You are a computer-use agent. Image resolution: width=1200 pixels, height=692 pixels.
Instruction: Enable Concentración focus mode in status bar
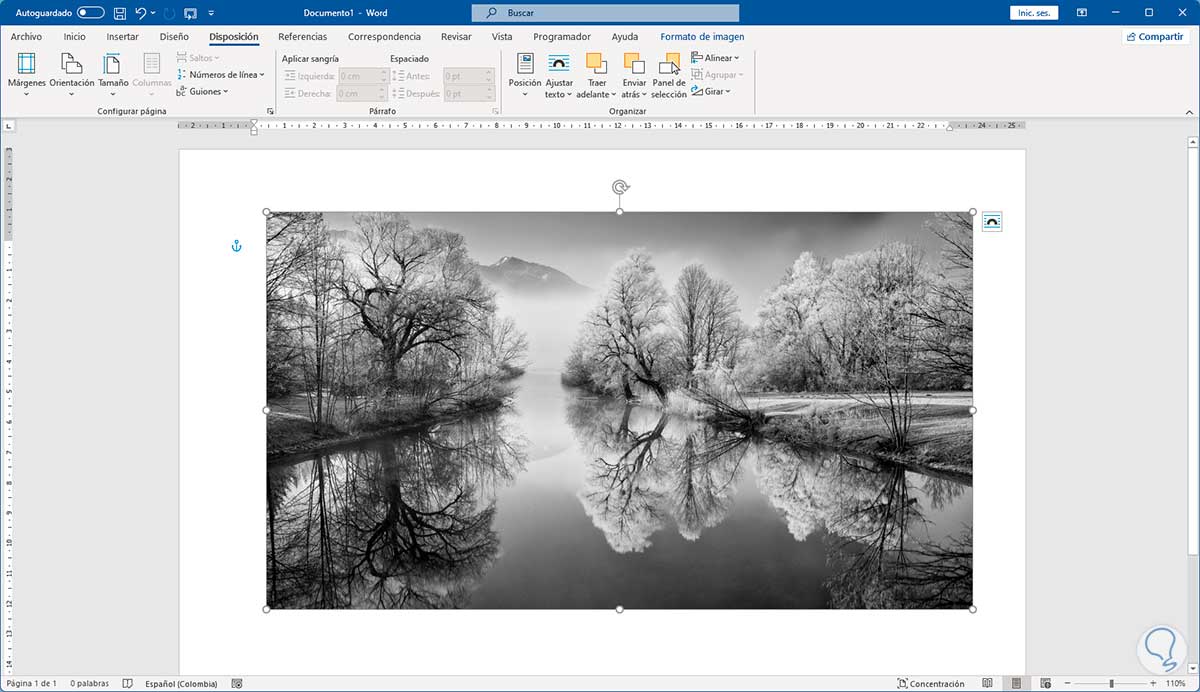(x=931, y=684)
